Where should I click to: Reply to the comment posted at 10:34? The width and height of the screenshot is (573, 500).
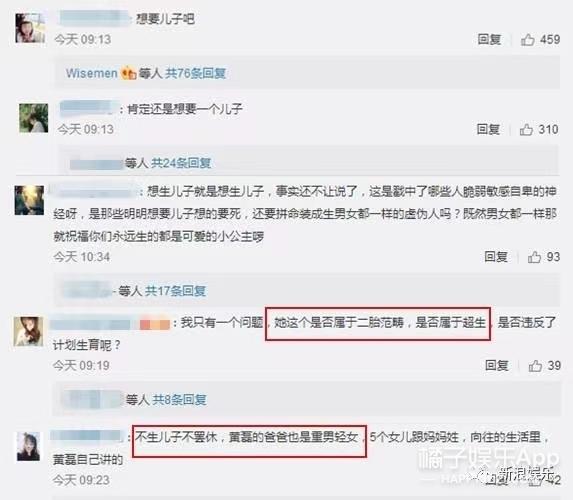[496, 257]
